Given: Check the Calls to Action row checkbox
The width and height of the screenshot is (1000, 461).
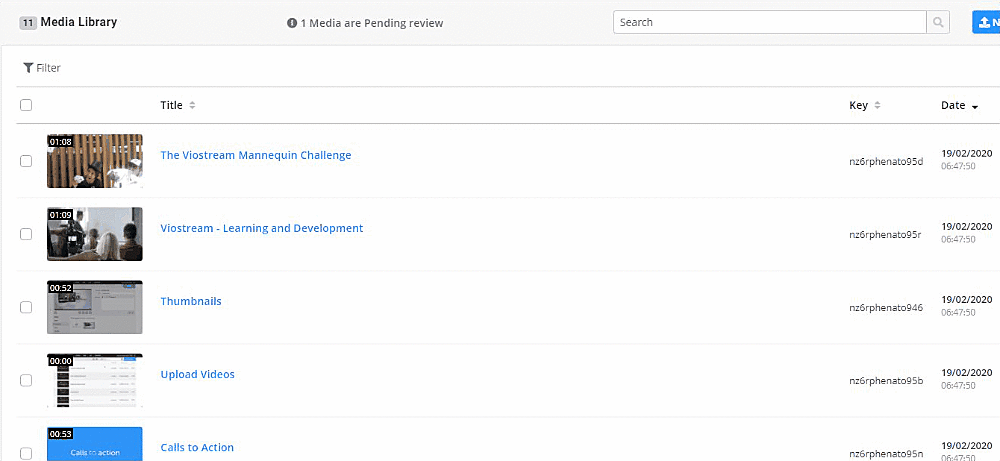Looking at the screenshot, I should pos(26,453).
